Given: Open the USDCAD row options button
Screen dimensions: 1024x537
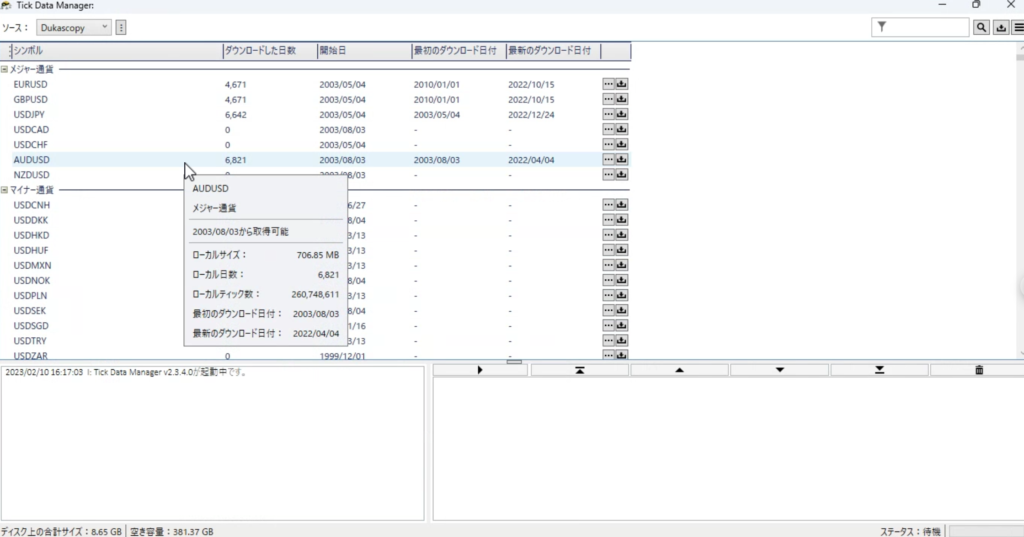Looking at the screenshot, I should [x=609, y=129].
